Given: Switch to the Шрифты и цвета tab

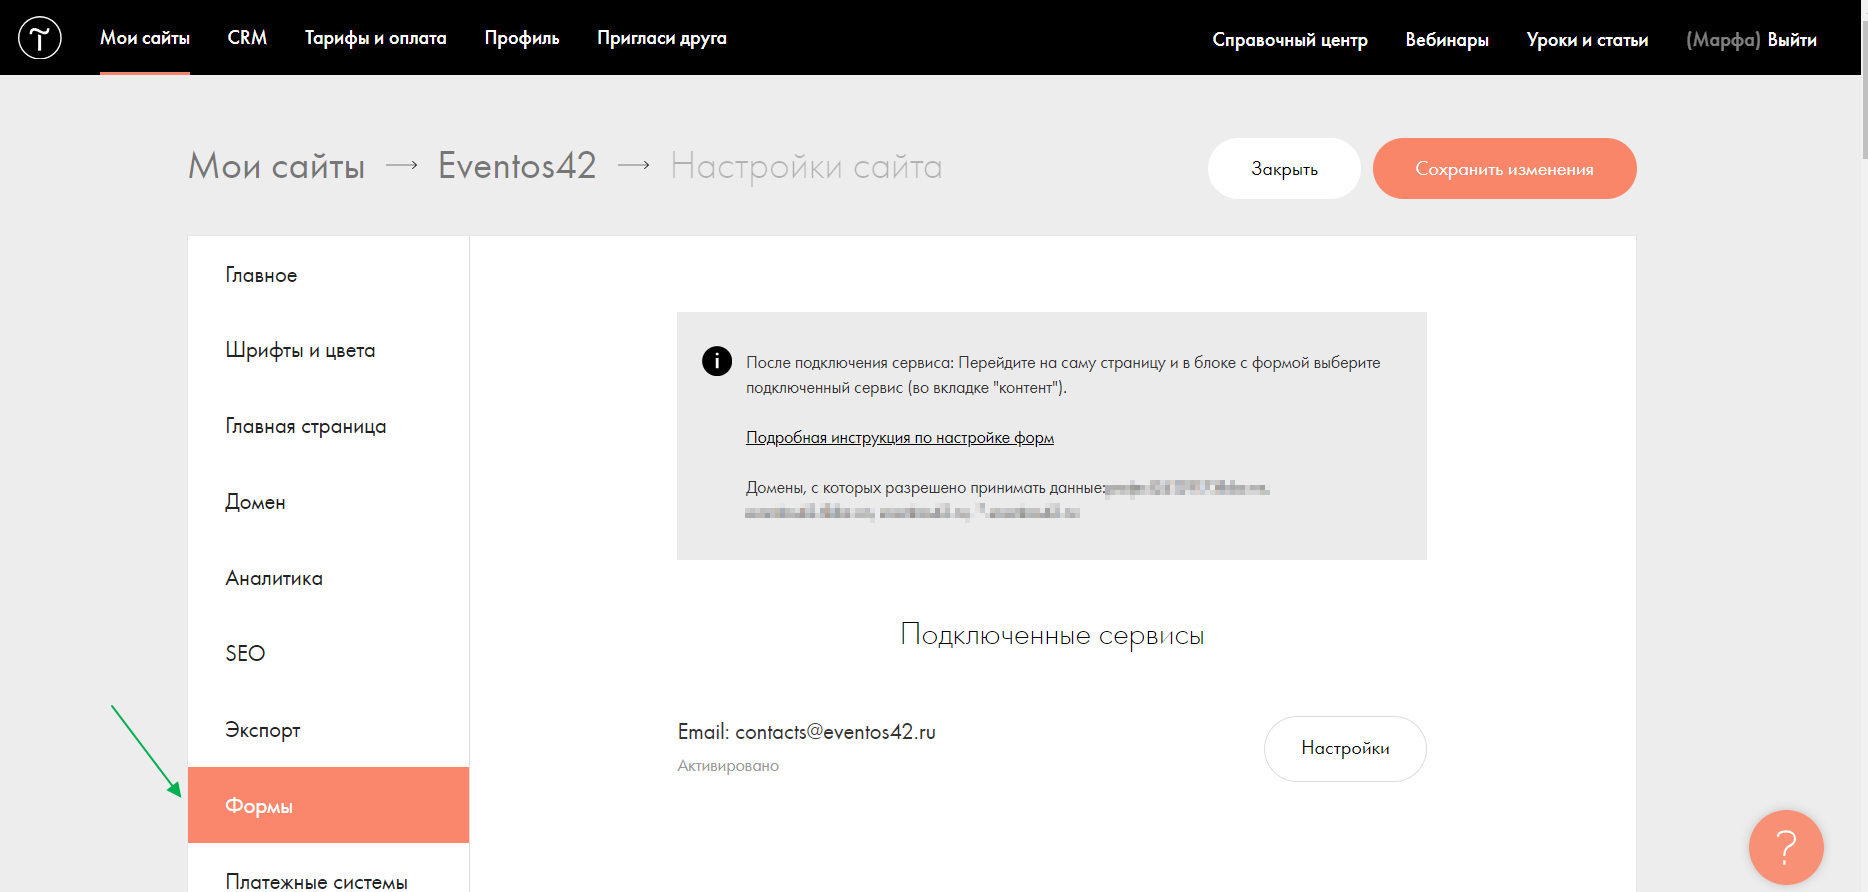Looking at the screenshot, I should (300, 351).
